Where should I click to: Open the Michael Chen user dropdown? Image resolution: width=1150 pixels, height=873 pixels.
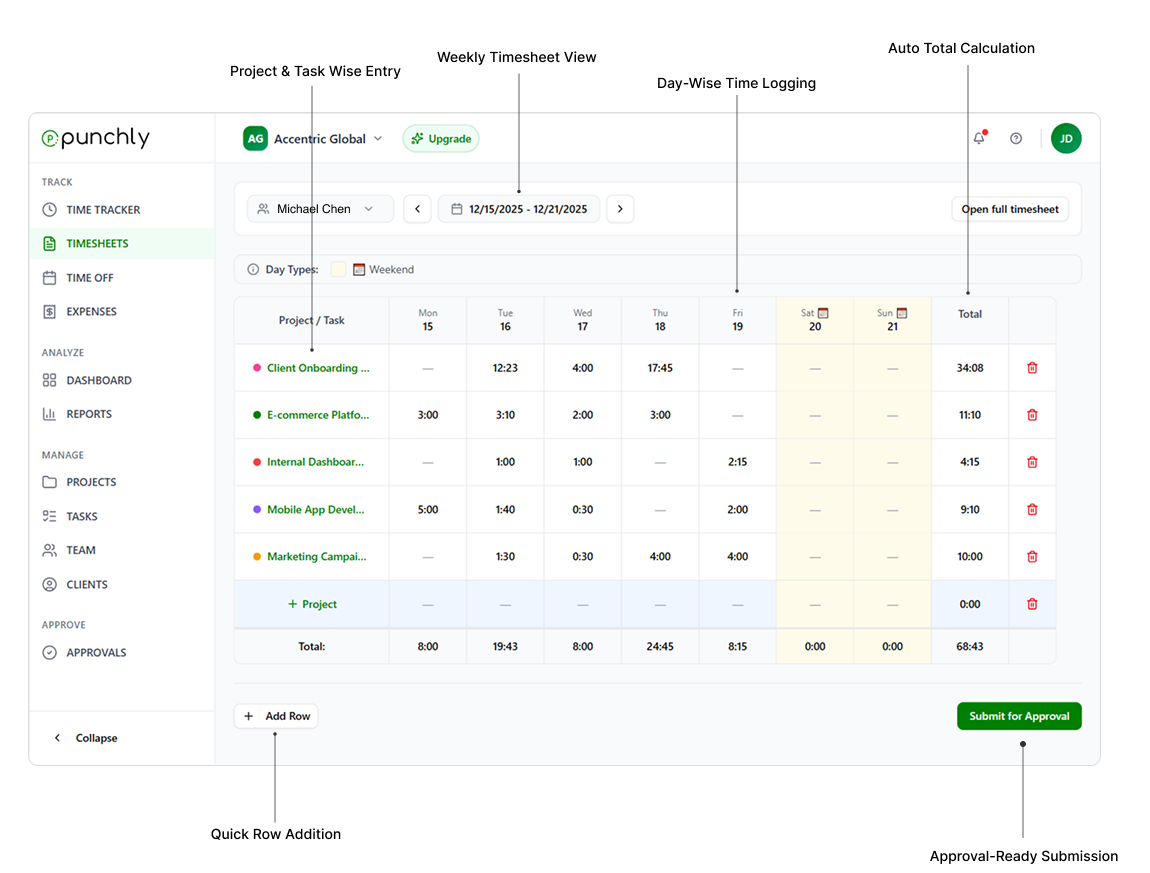[320, 208]
